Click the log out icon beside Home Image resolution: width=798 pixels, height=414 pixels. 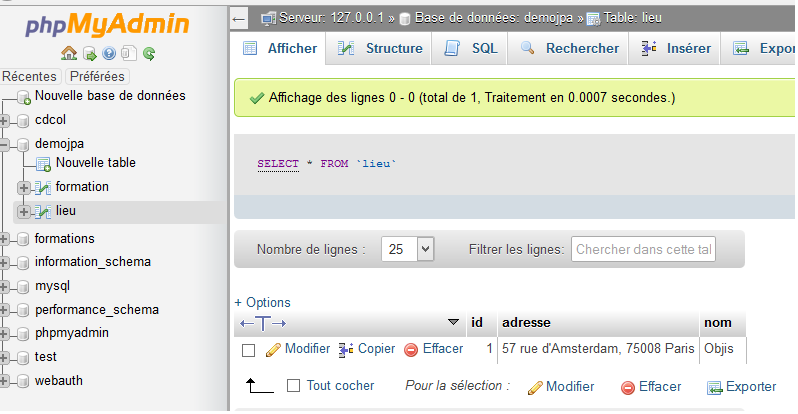[89, 53]
